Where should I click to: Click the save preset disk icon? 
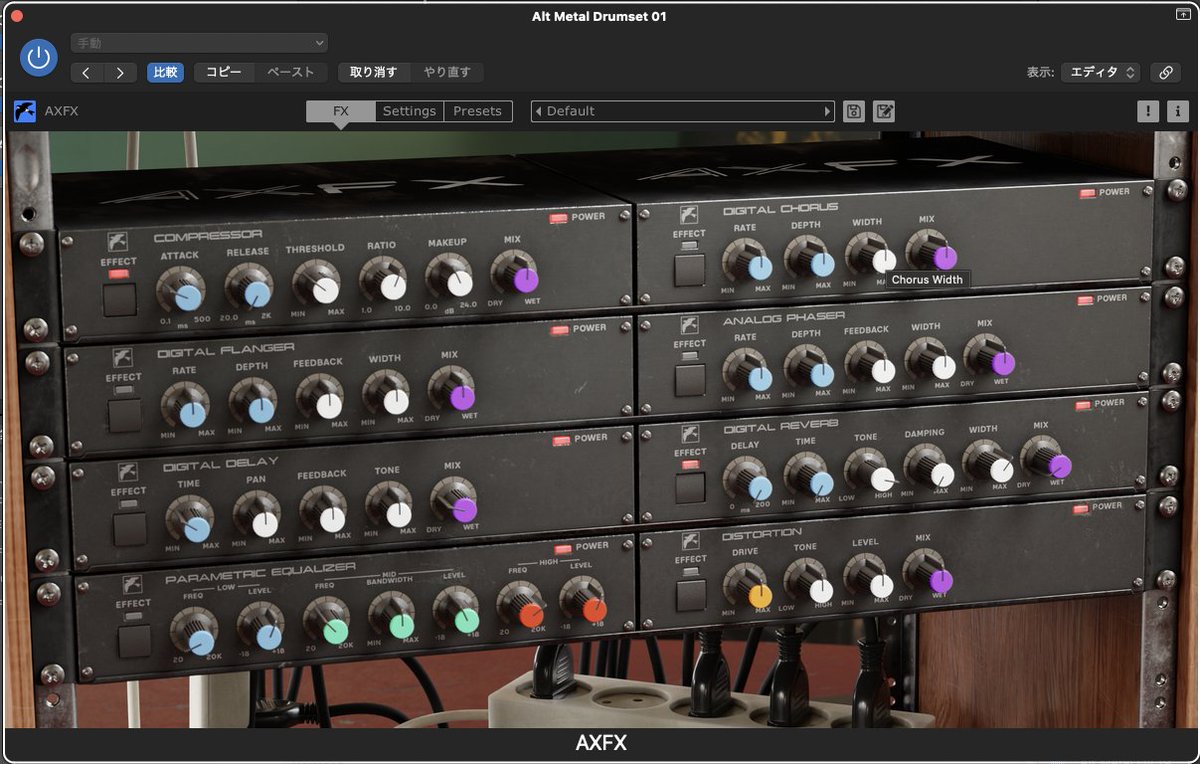[x=854, y=111]
